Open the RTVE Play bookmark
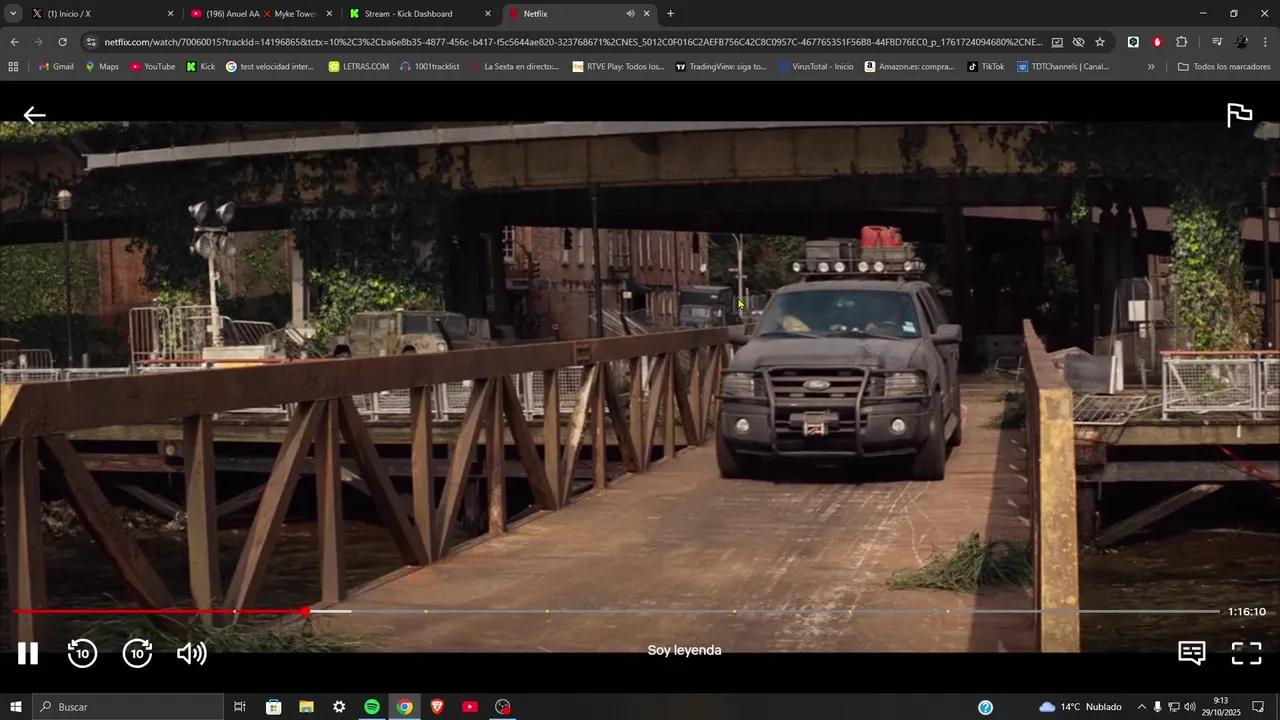 (x=619, y=66)
